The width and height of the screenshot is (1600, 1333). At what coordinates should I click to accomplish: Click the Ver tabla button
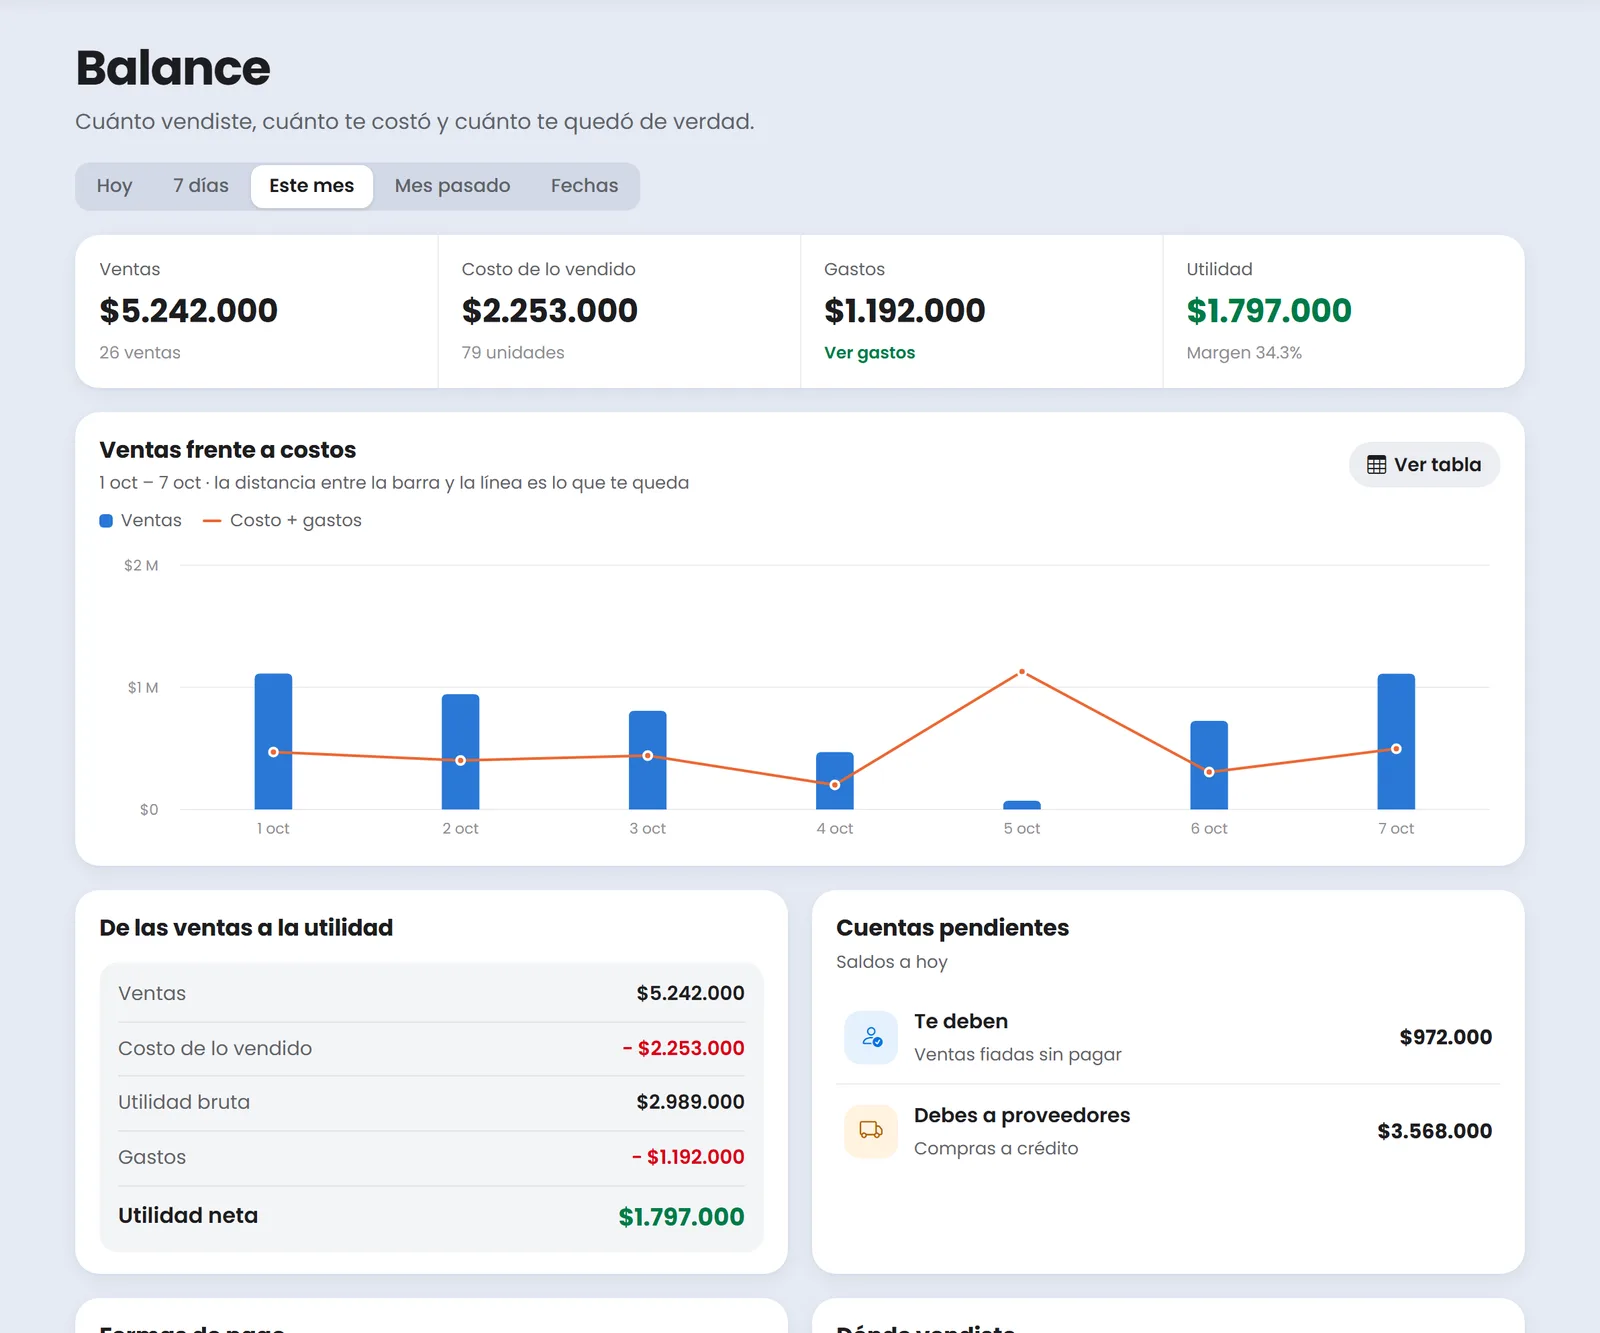pyautogui.click(x=1424, y=465)
